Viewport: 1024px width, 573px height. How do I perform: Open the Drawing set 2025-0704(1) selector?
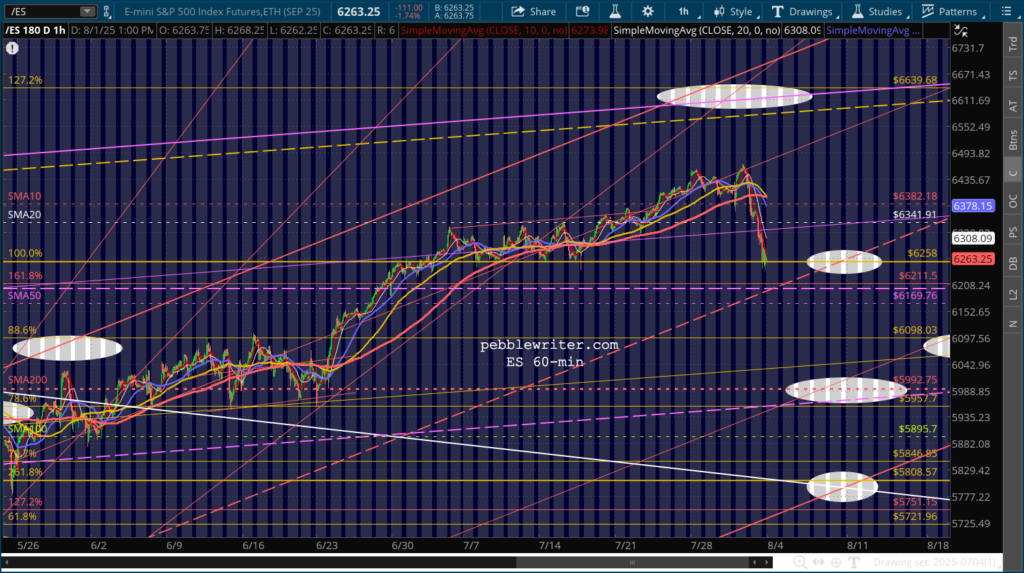point(936,562)
